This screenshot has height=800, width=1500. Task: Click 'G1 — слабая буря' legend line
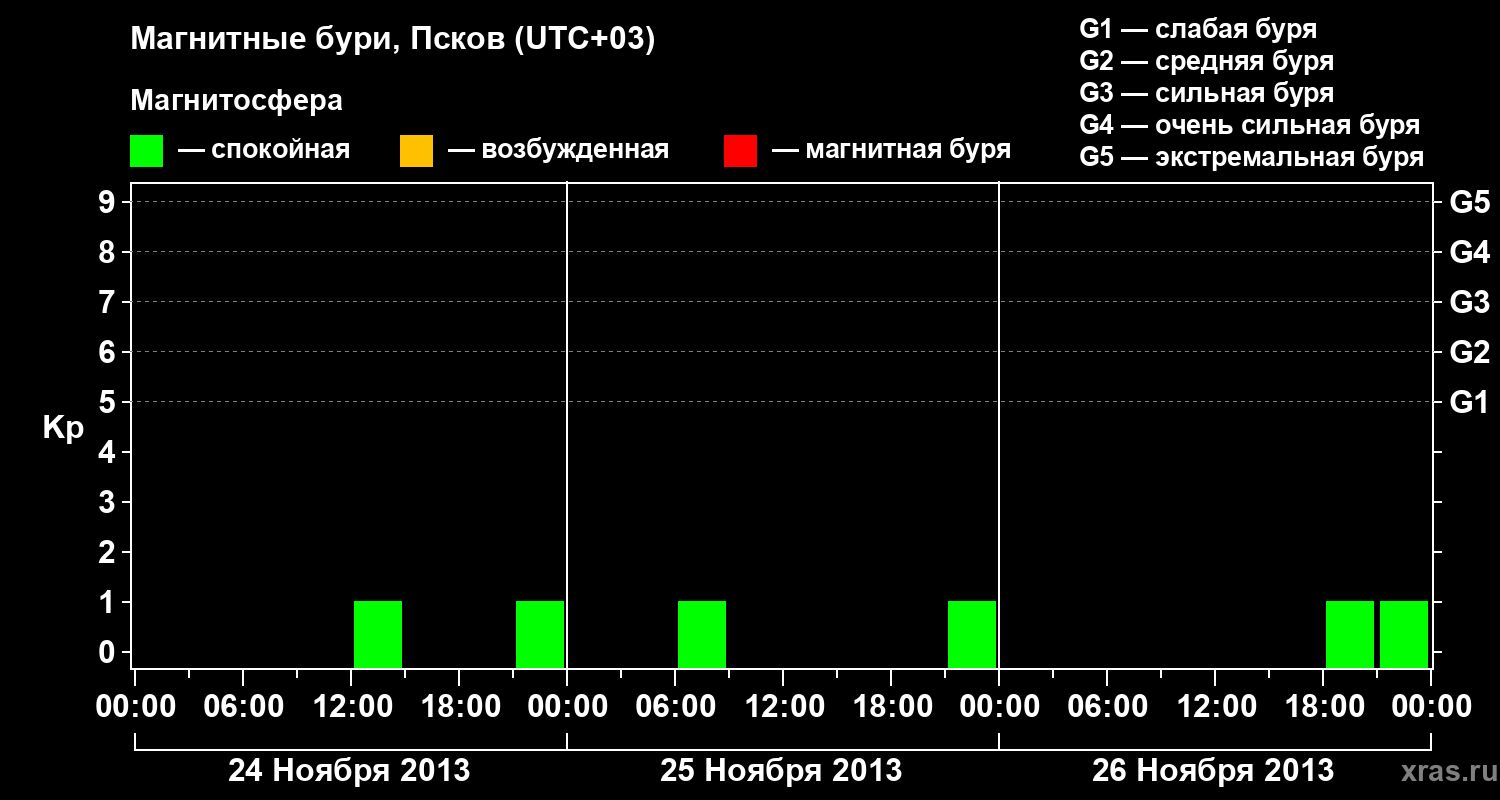click(x=1198, y=29)
